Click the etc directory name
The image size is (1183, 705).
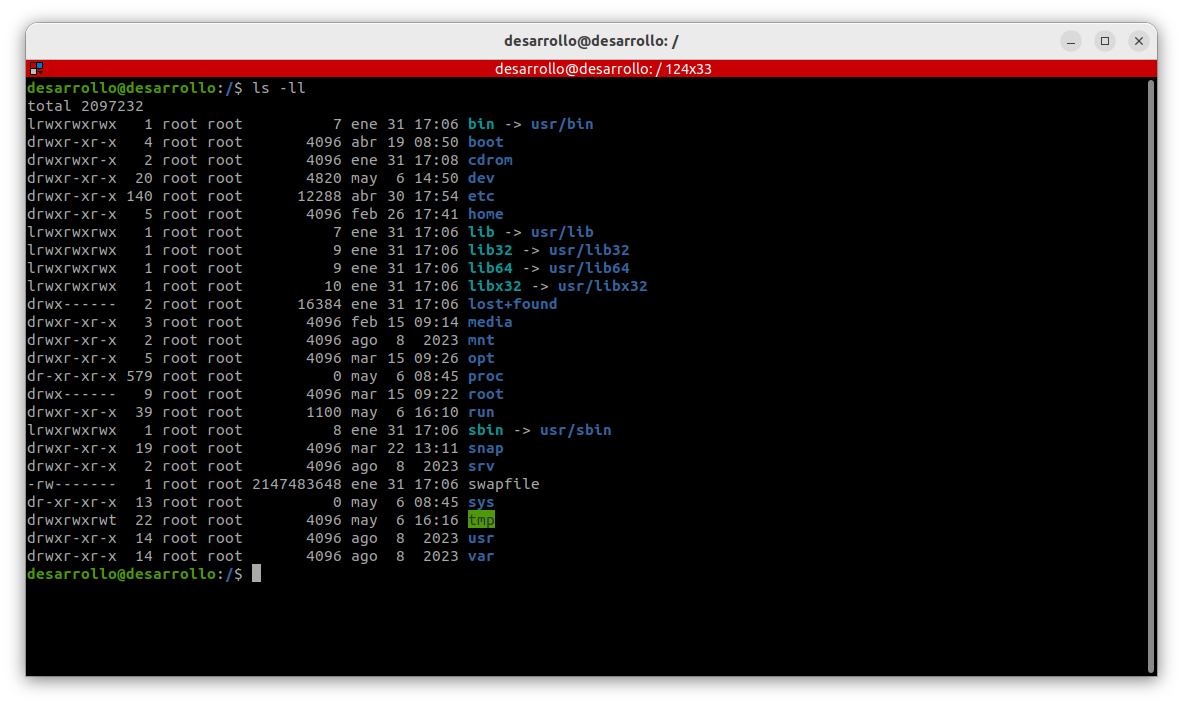[481, 196]
